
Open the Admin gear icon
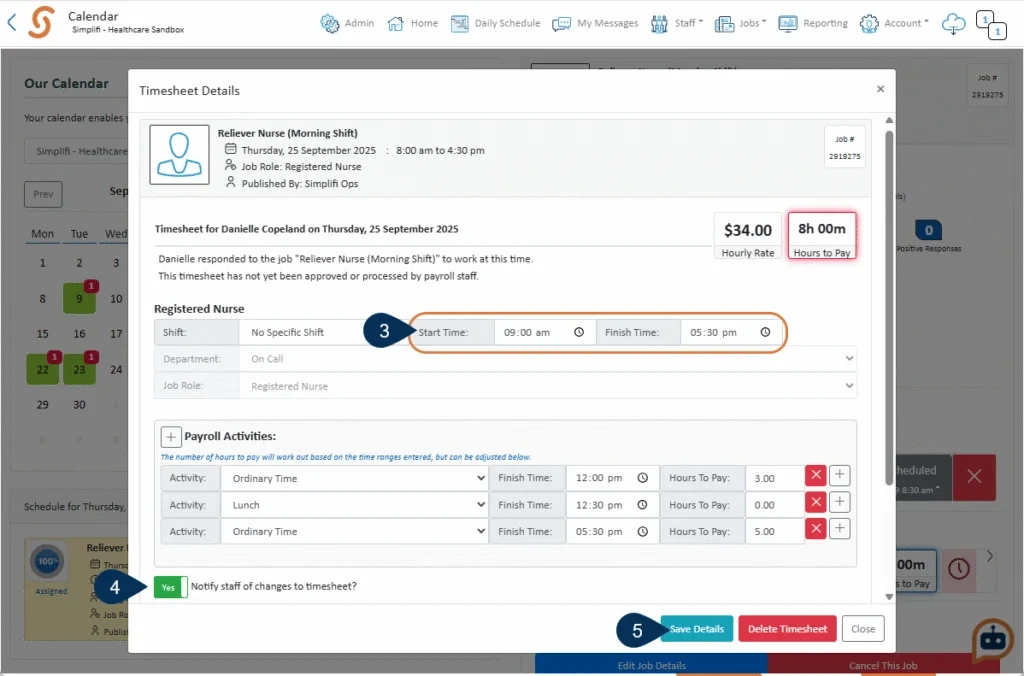pos(330,24)
